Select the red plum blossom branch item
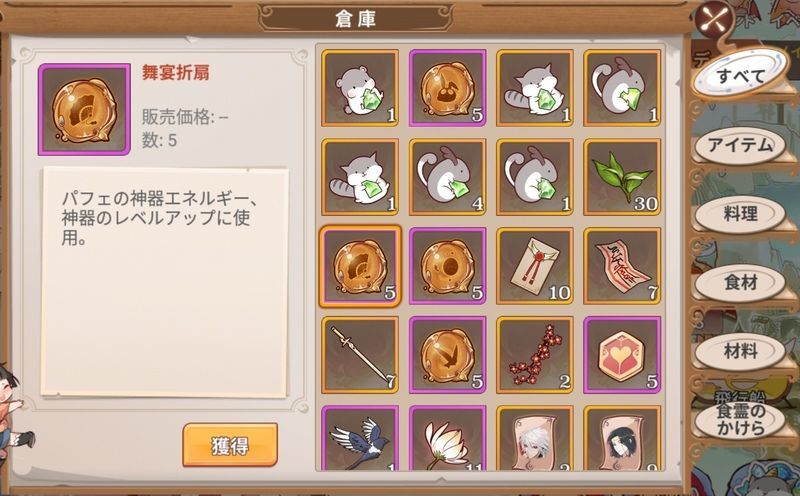 (x=535, y=355)
